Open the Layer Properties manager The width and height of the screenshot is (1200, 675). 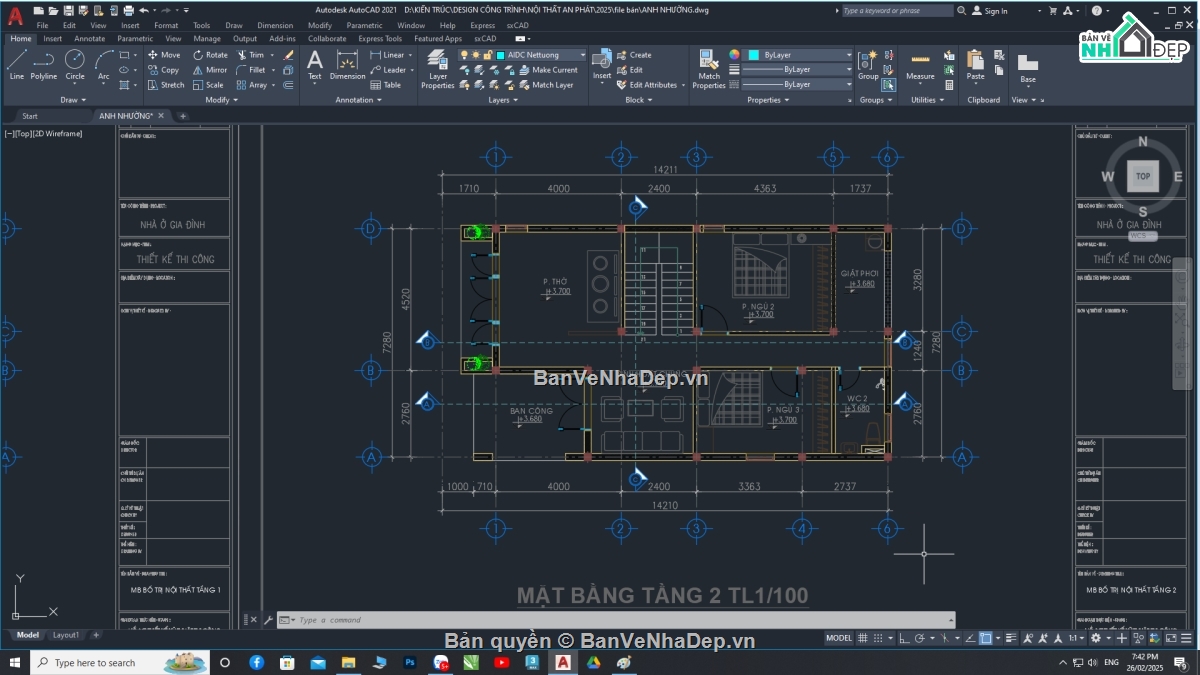(437, 70)
